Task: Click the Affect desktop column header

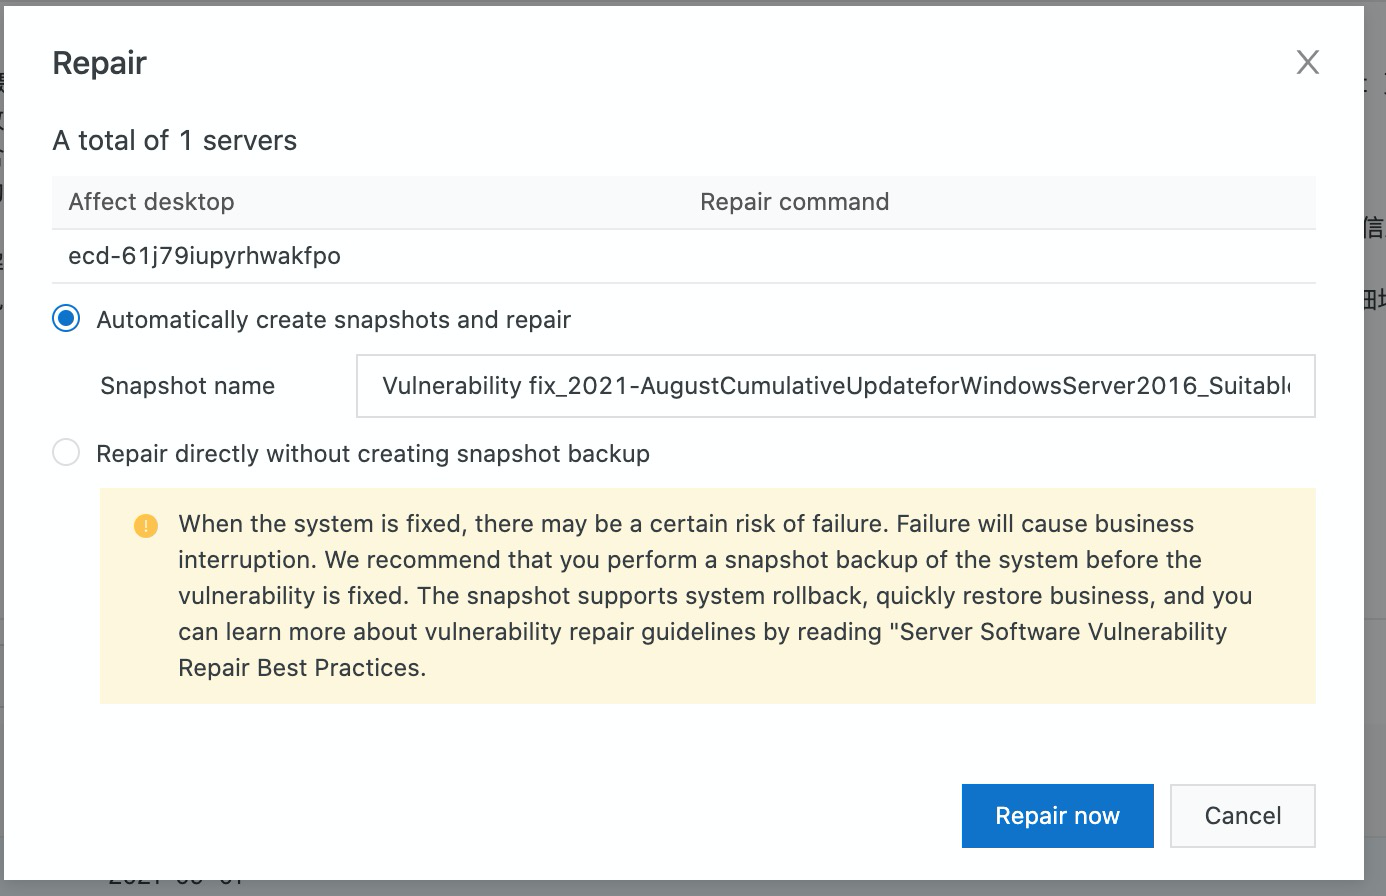Action: coord(151,202)
